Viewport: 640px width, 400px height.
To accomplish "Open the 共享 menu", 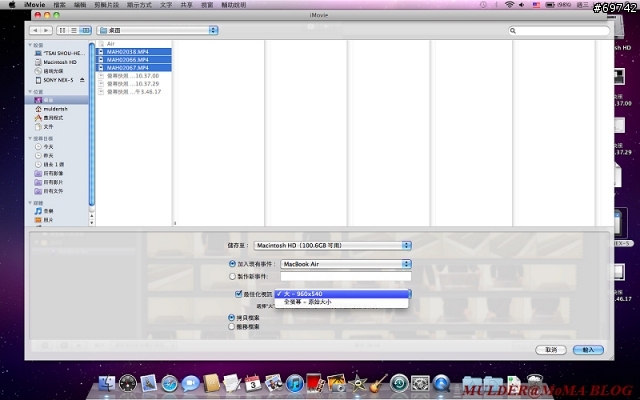I will click(187, 5).
